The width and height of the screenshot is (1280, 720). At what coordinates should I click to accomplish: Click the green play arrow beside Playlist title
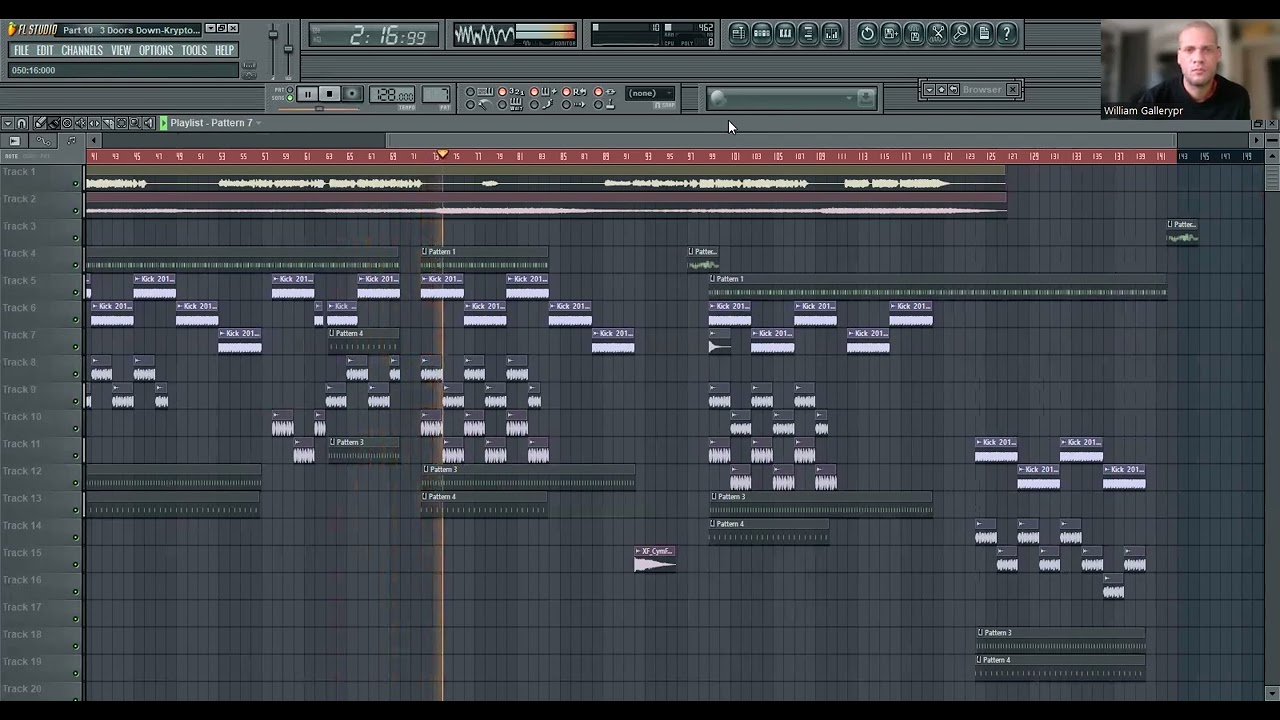(163, 123)
